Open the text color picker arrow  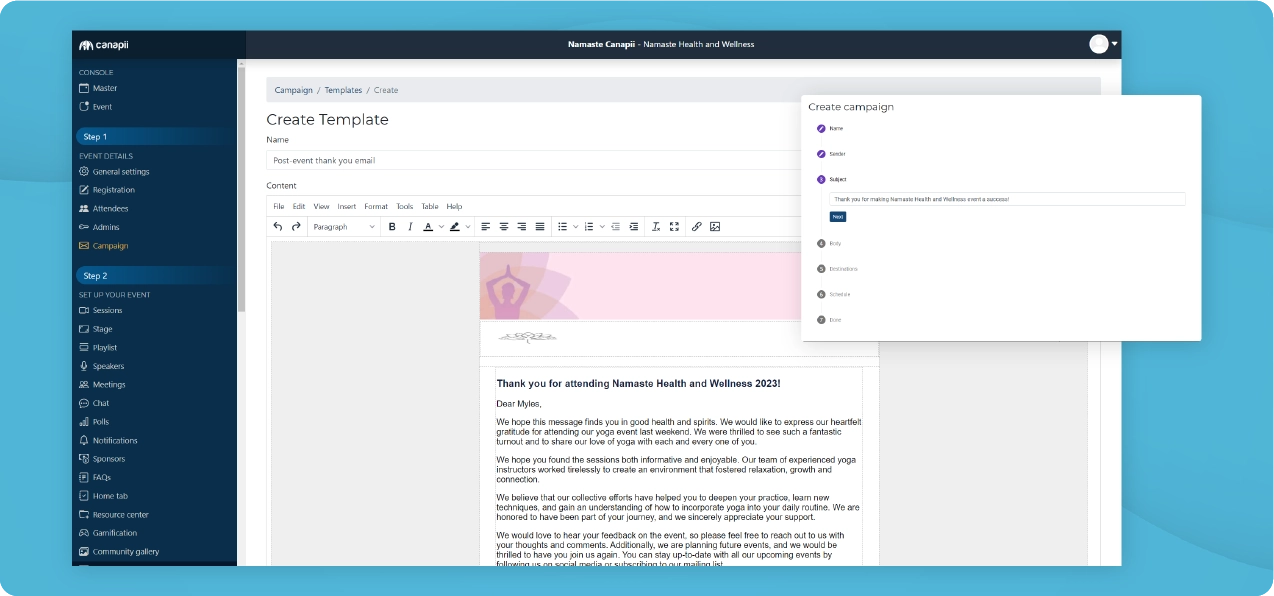tap(440, 227)
